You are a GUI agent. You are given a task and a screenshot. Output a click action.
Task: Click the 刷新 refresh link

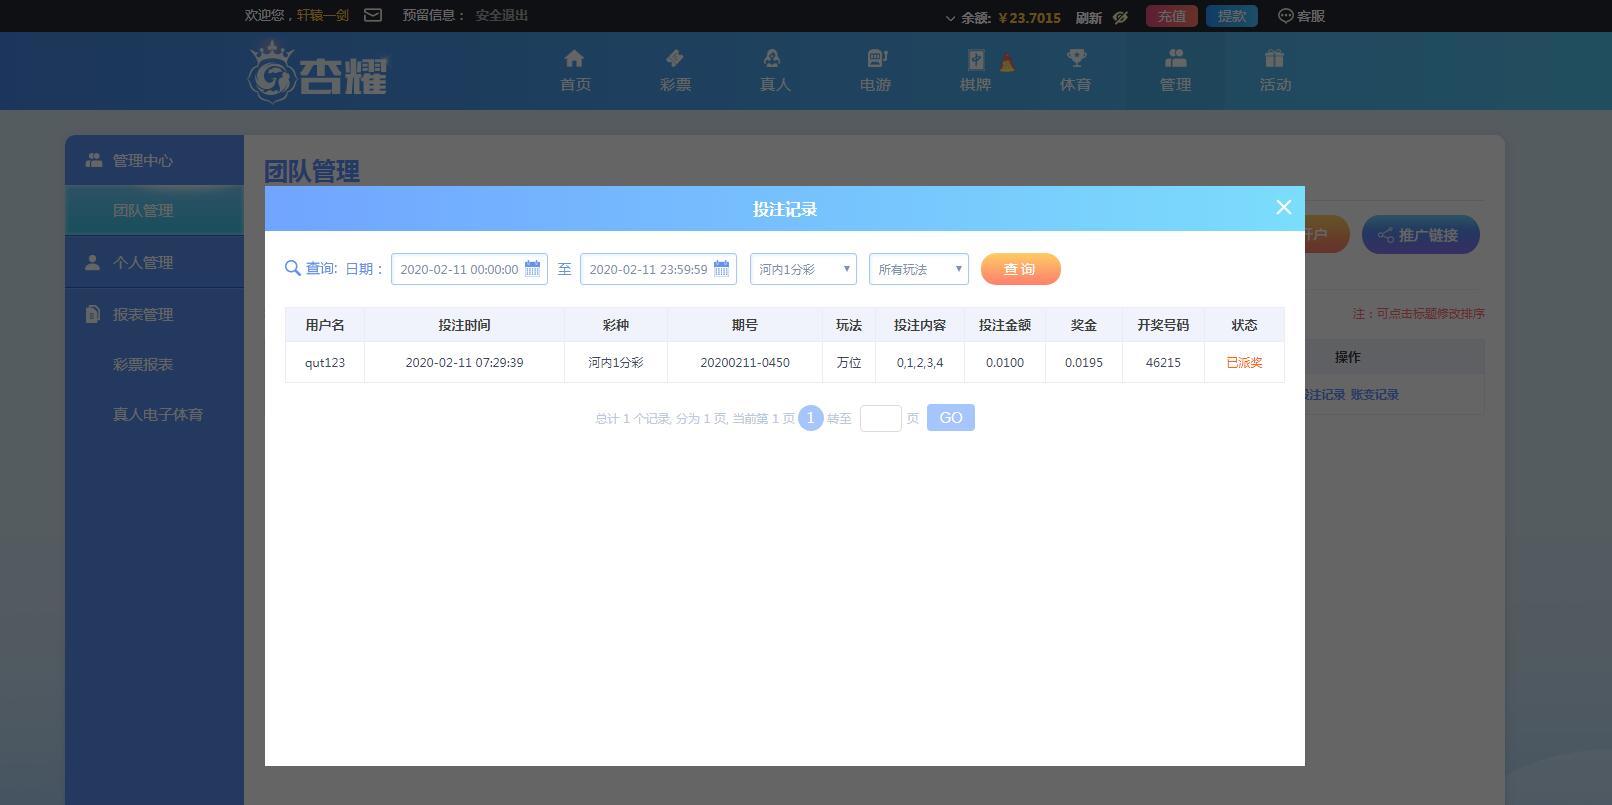pos(1088,17)
